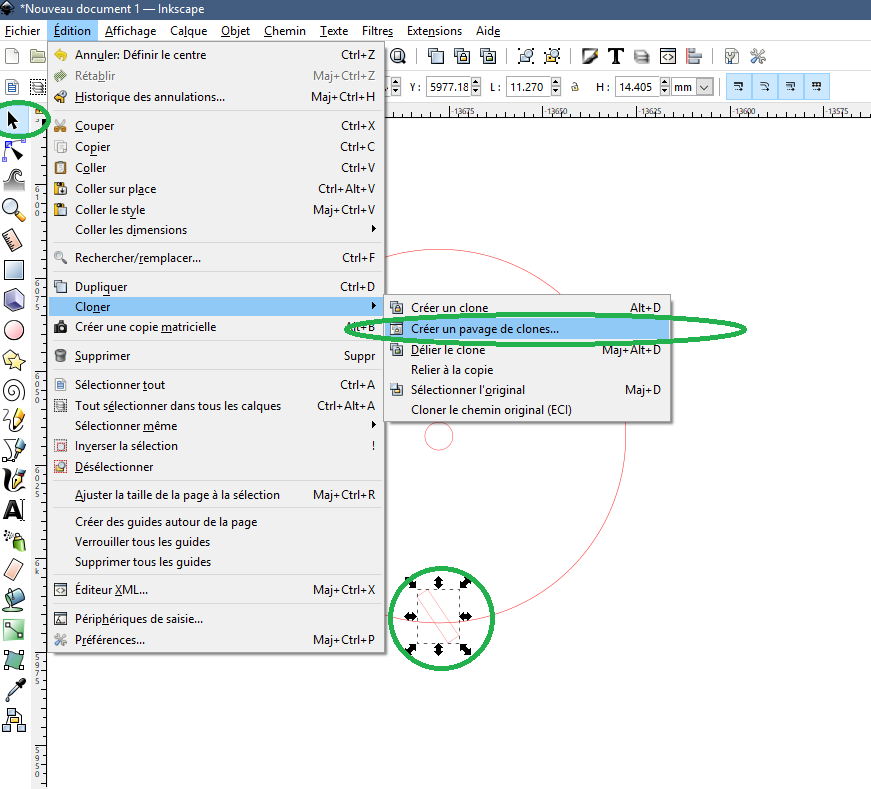Toggle scale rounded corners with rectangles

[x=765, y=87]
